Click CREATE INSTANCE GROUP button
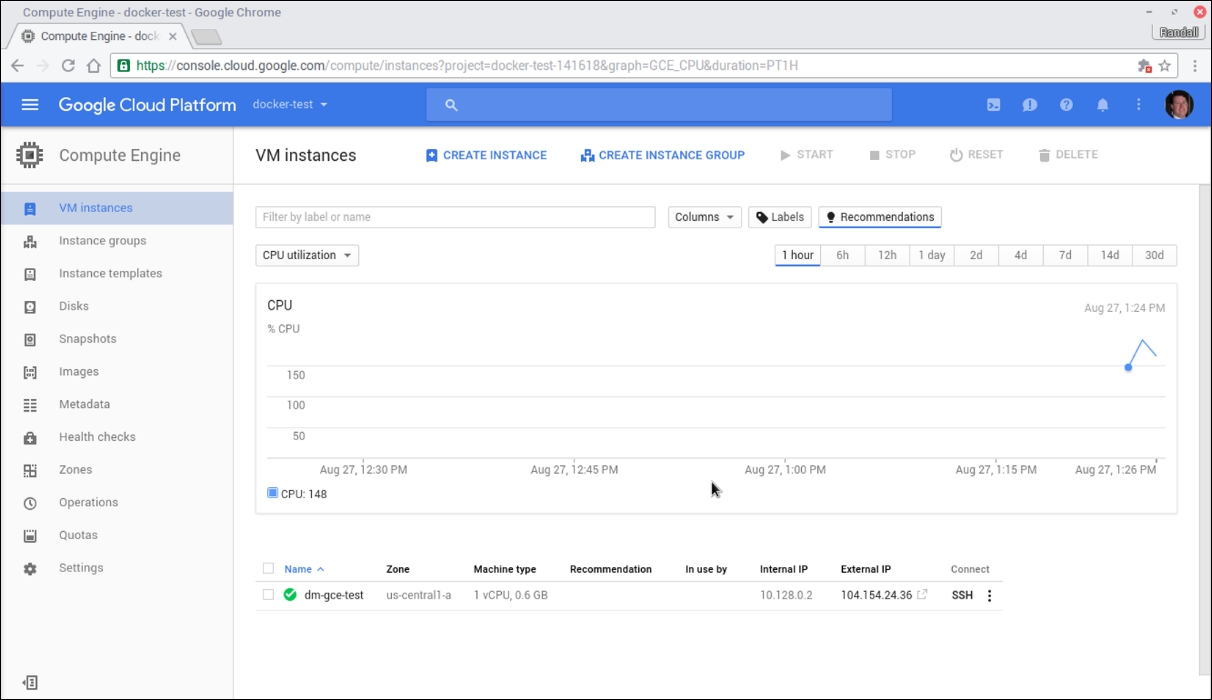The height and width of the screenshot is (700, 1212). coord(663,155)
